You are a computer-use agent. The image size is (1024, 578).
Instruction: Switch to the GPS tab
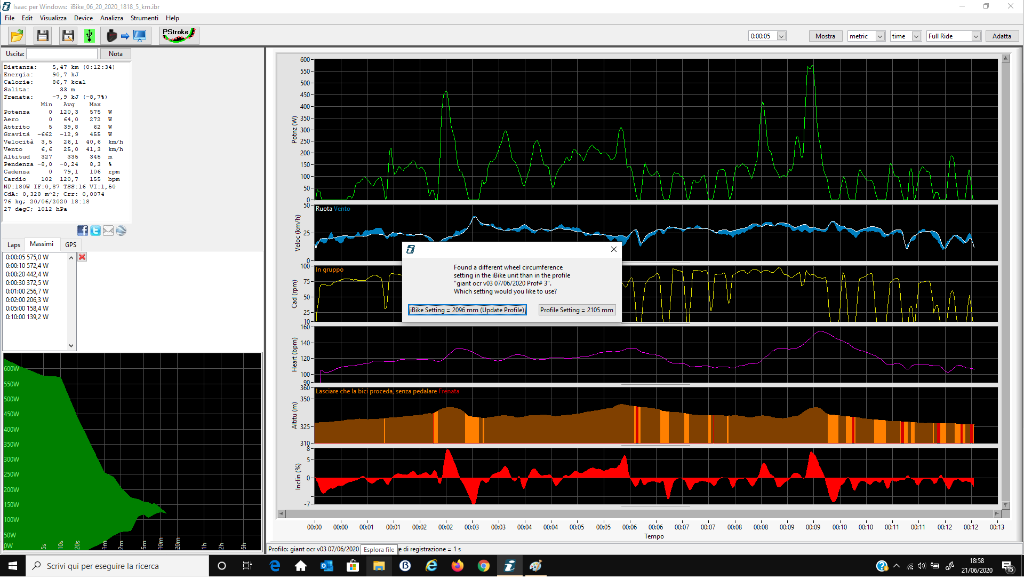pyautogui.click(x=71, y=244)
